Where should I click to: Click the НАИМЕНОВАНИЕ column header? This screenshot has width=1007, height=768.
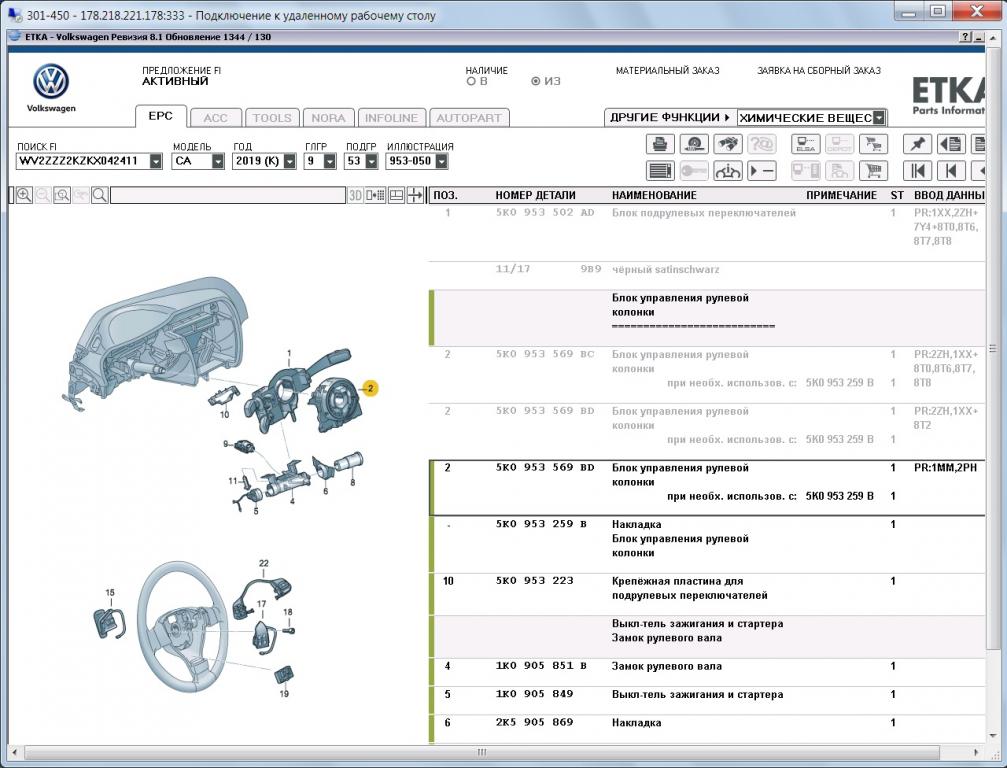(x=654, y=195)
